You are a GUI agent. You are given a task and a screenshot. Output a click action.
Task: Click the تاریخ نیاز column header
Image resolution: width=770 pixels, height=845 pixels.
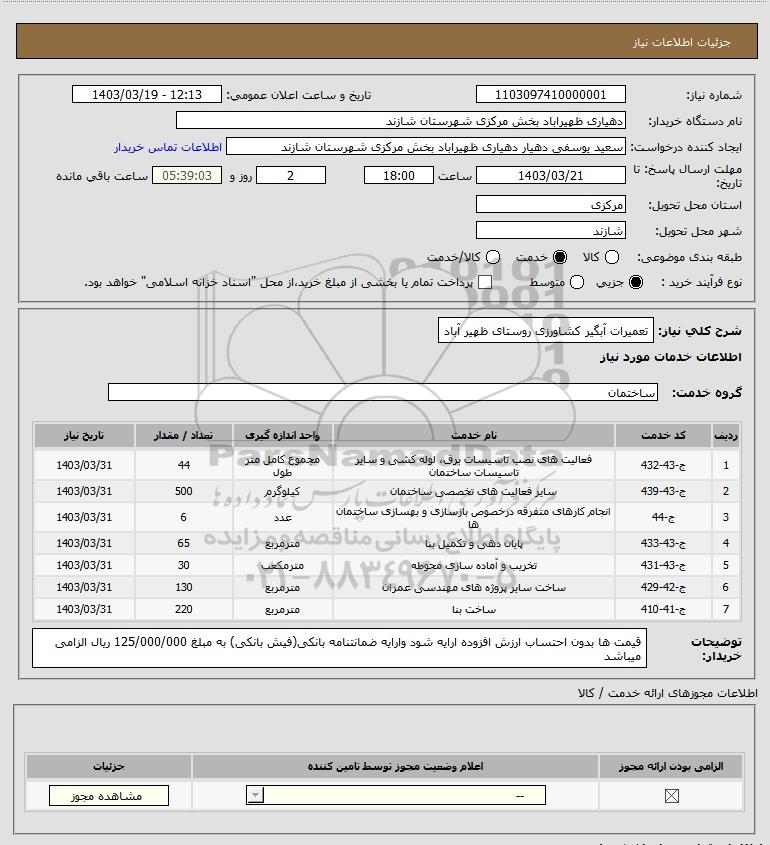[84, 435]
